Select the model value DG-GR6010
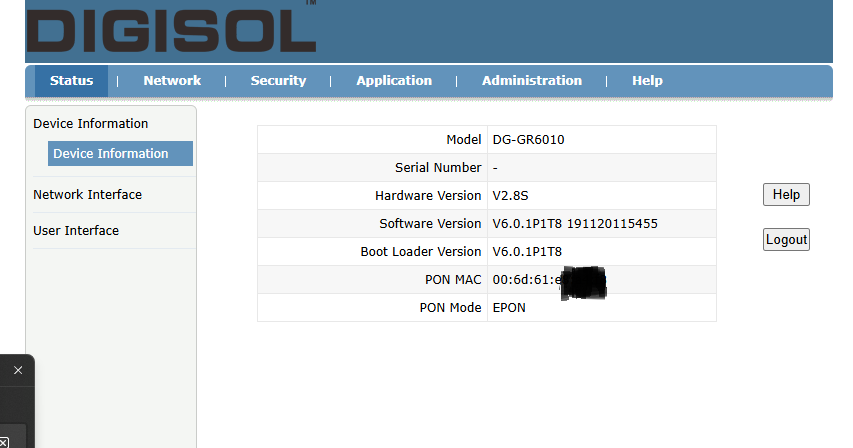Image resolution: width=853 pixels, height=448 pixels. 528,140
